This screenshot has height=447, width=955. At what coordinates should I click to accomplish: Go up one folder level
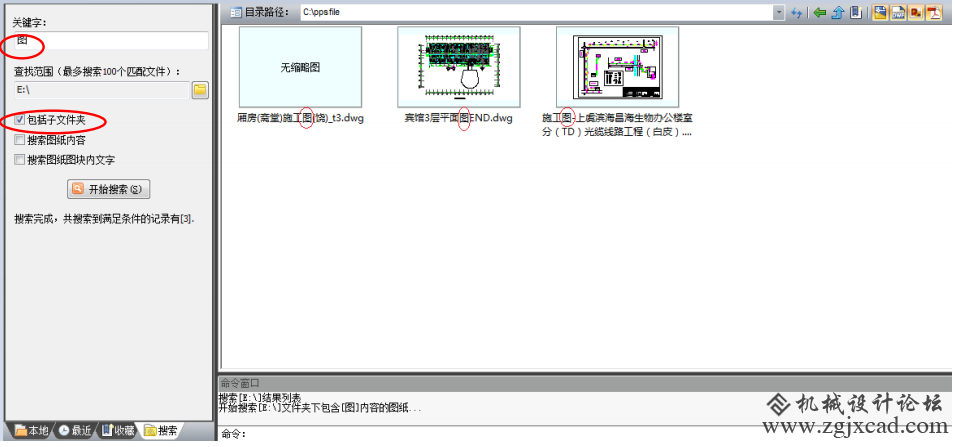coord(837,13)
